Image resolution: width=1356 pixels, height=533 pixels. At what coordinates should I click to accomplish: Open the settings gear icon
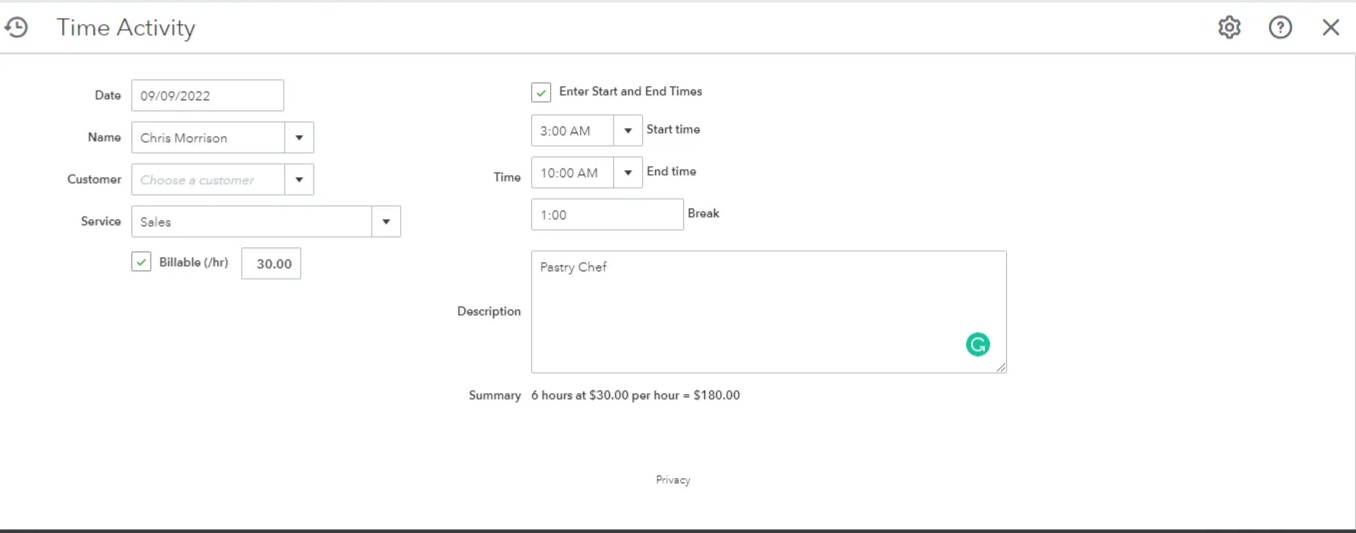[1229, 28]
